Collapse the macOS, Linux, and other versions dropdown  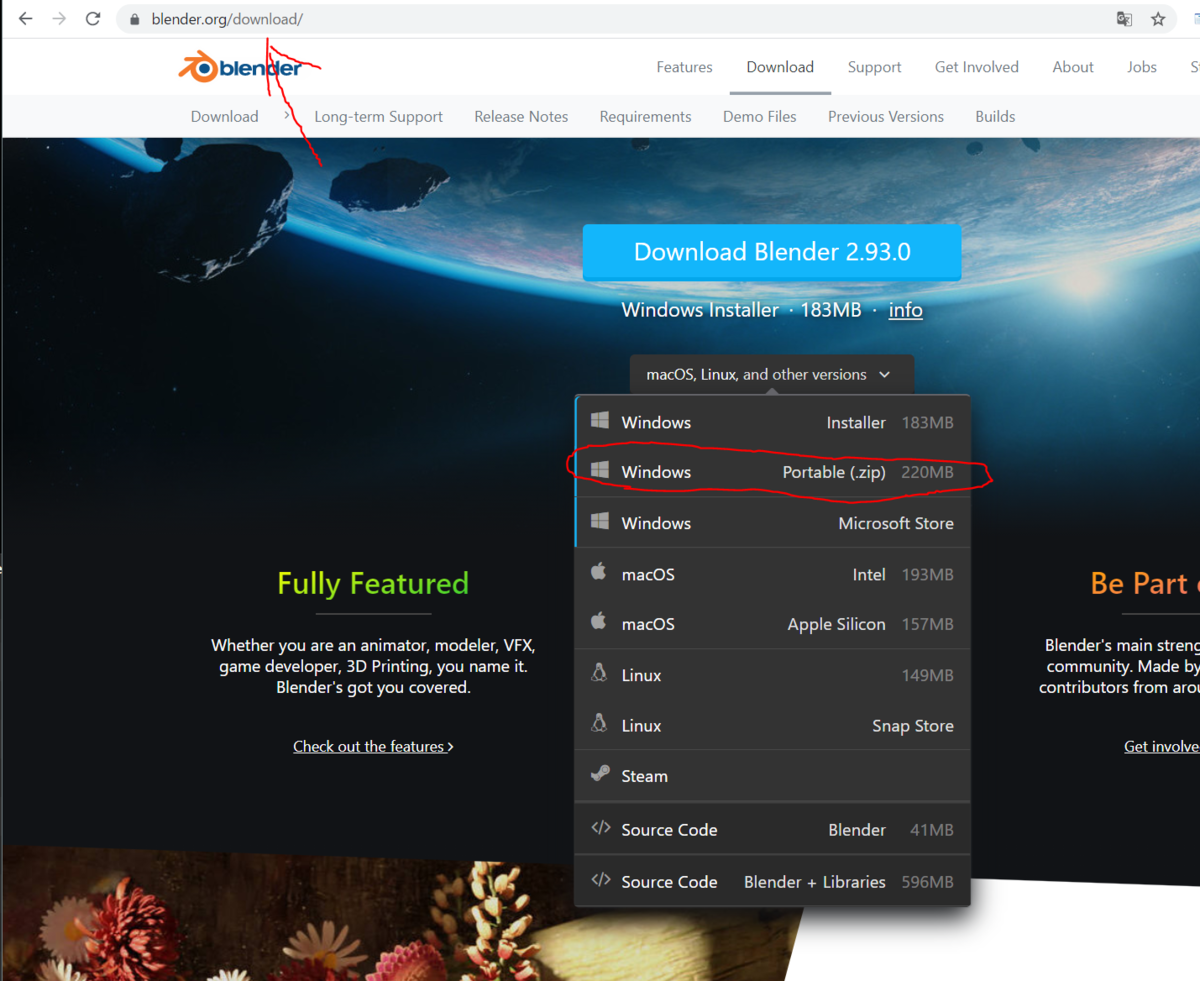(771, 375)
